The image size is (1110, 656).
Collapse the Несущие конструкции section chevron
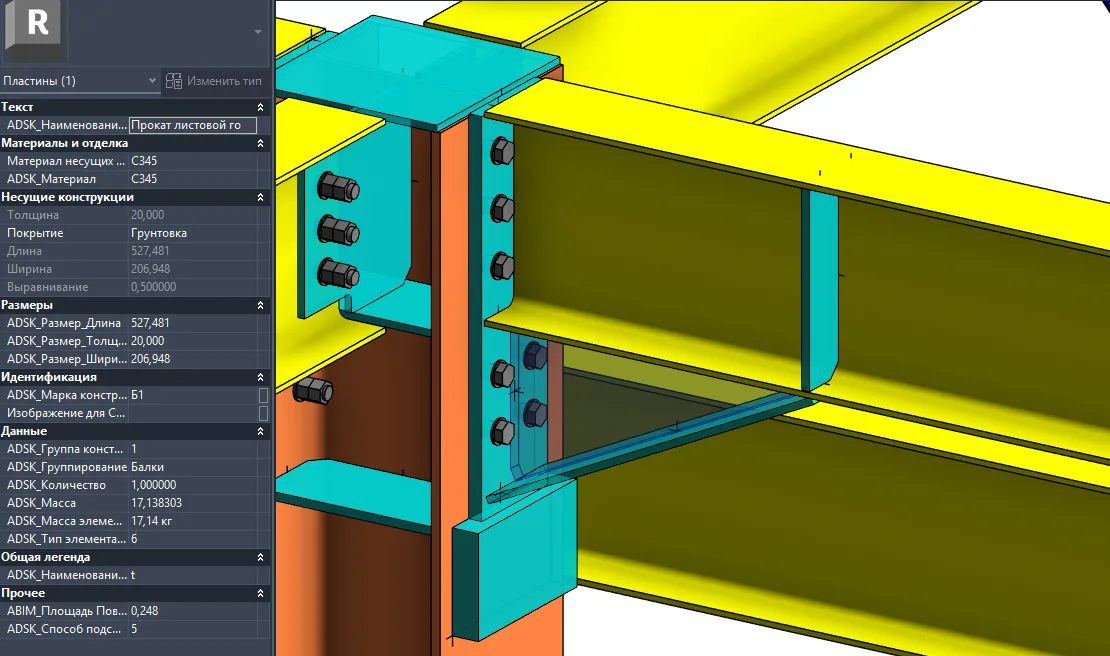(x=260, y=197)
